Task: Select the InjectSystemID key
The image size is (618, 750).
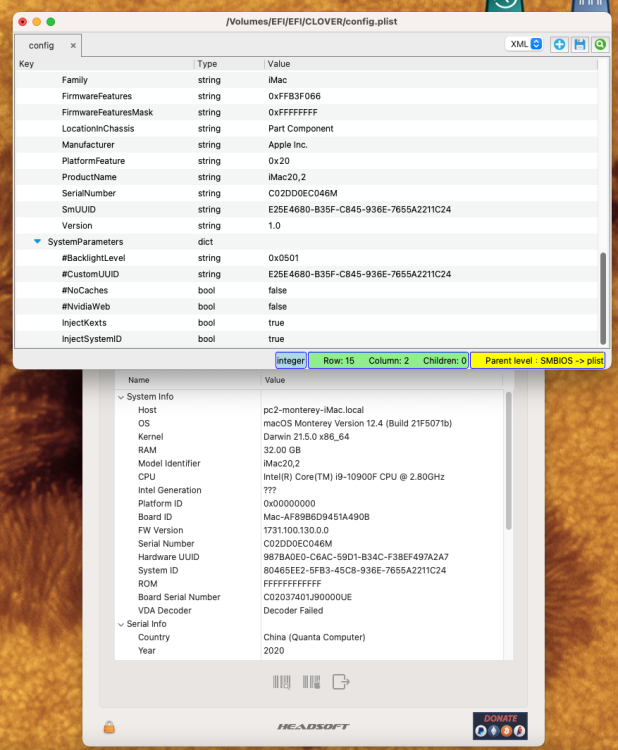Action: click(x=92, y=339)
